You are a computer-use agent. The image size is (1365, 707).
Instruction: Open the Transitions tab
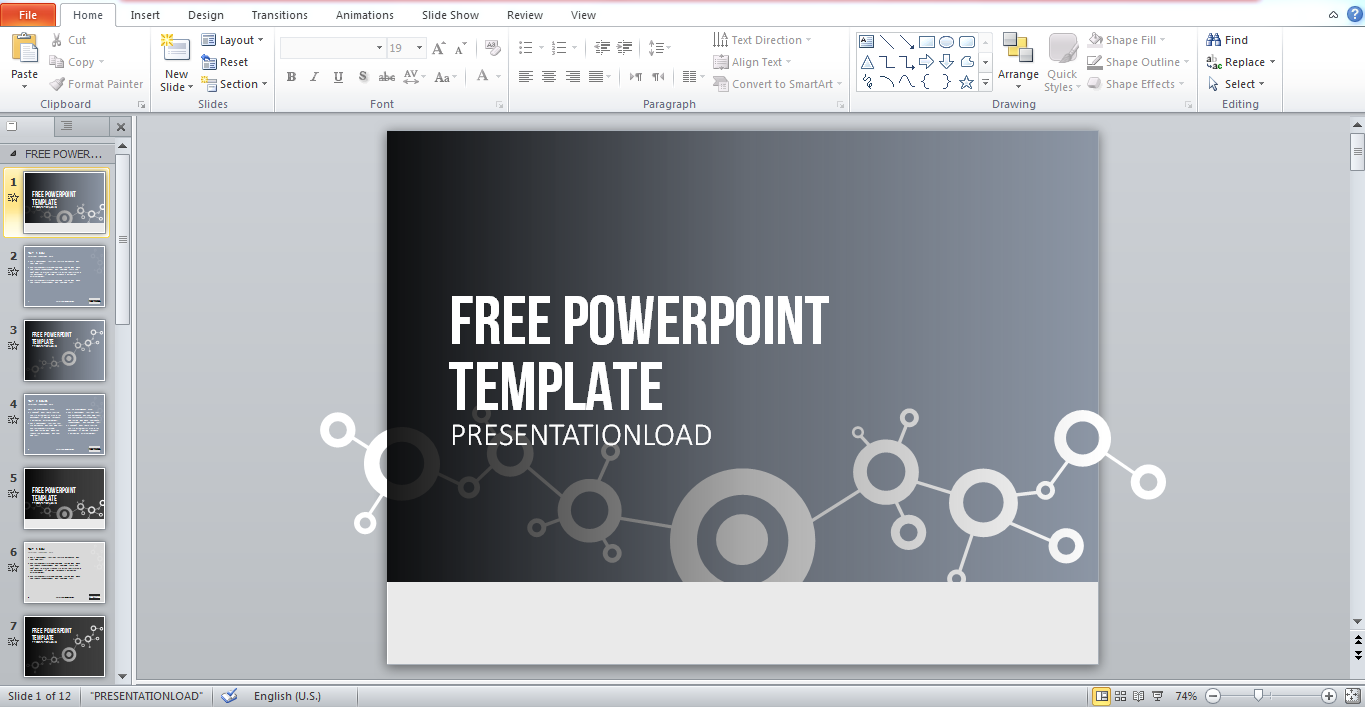click(279, 14)
